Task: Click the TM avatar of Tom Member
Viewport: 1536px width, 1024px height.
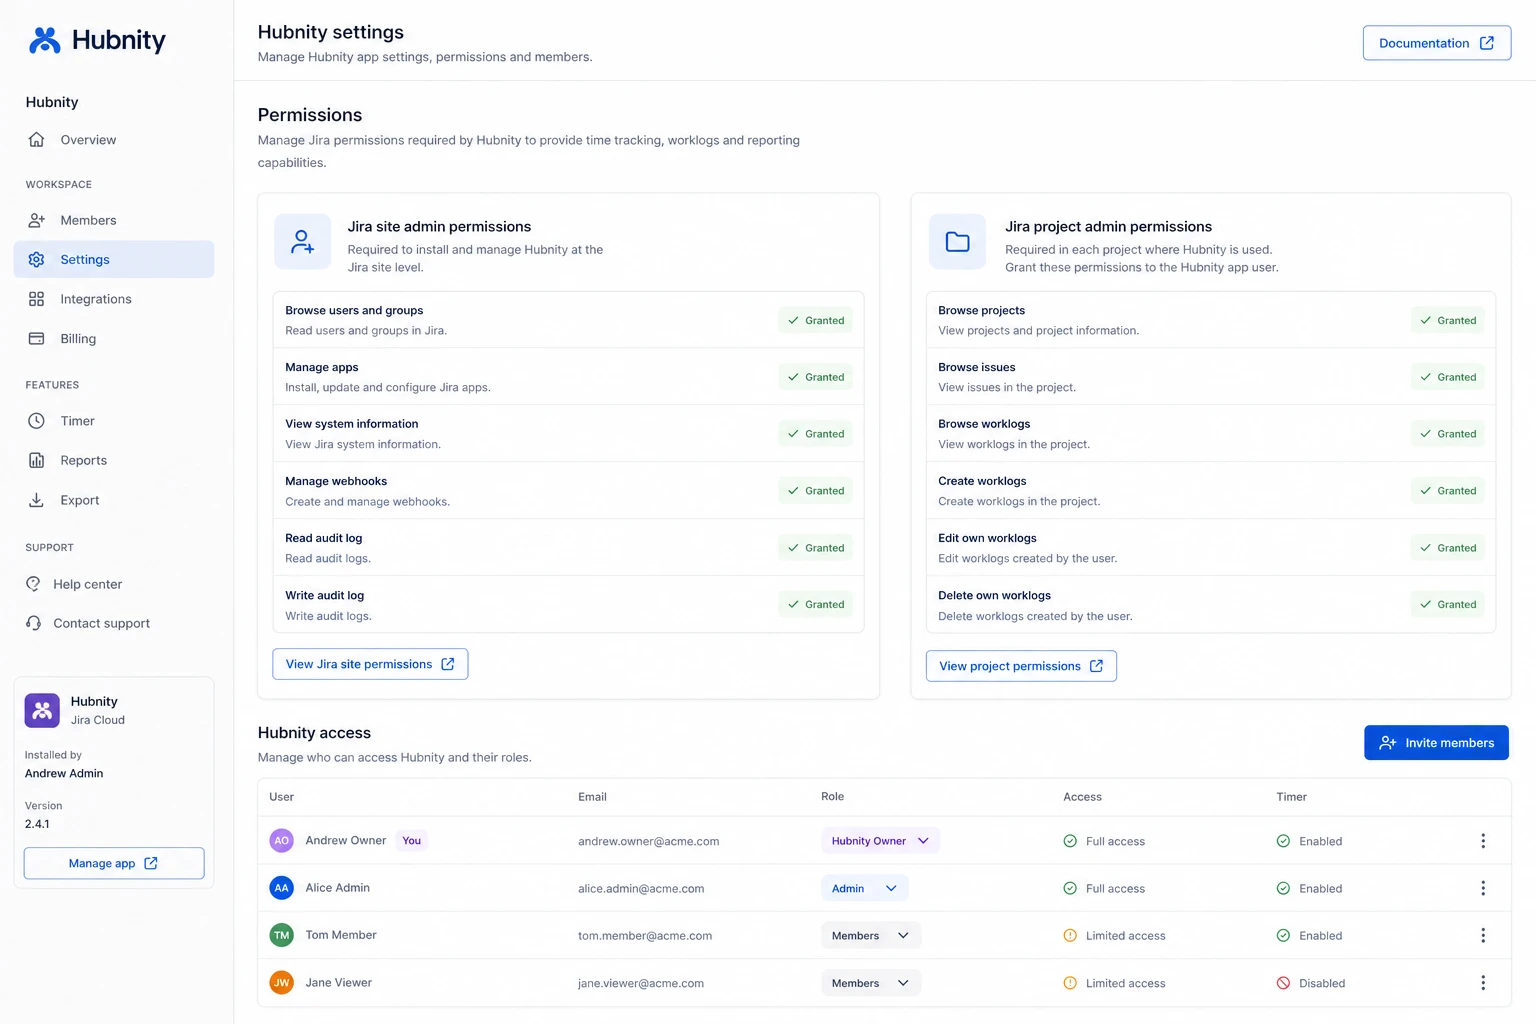Action: coord(282,935)
